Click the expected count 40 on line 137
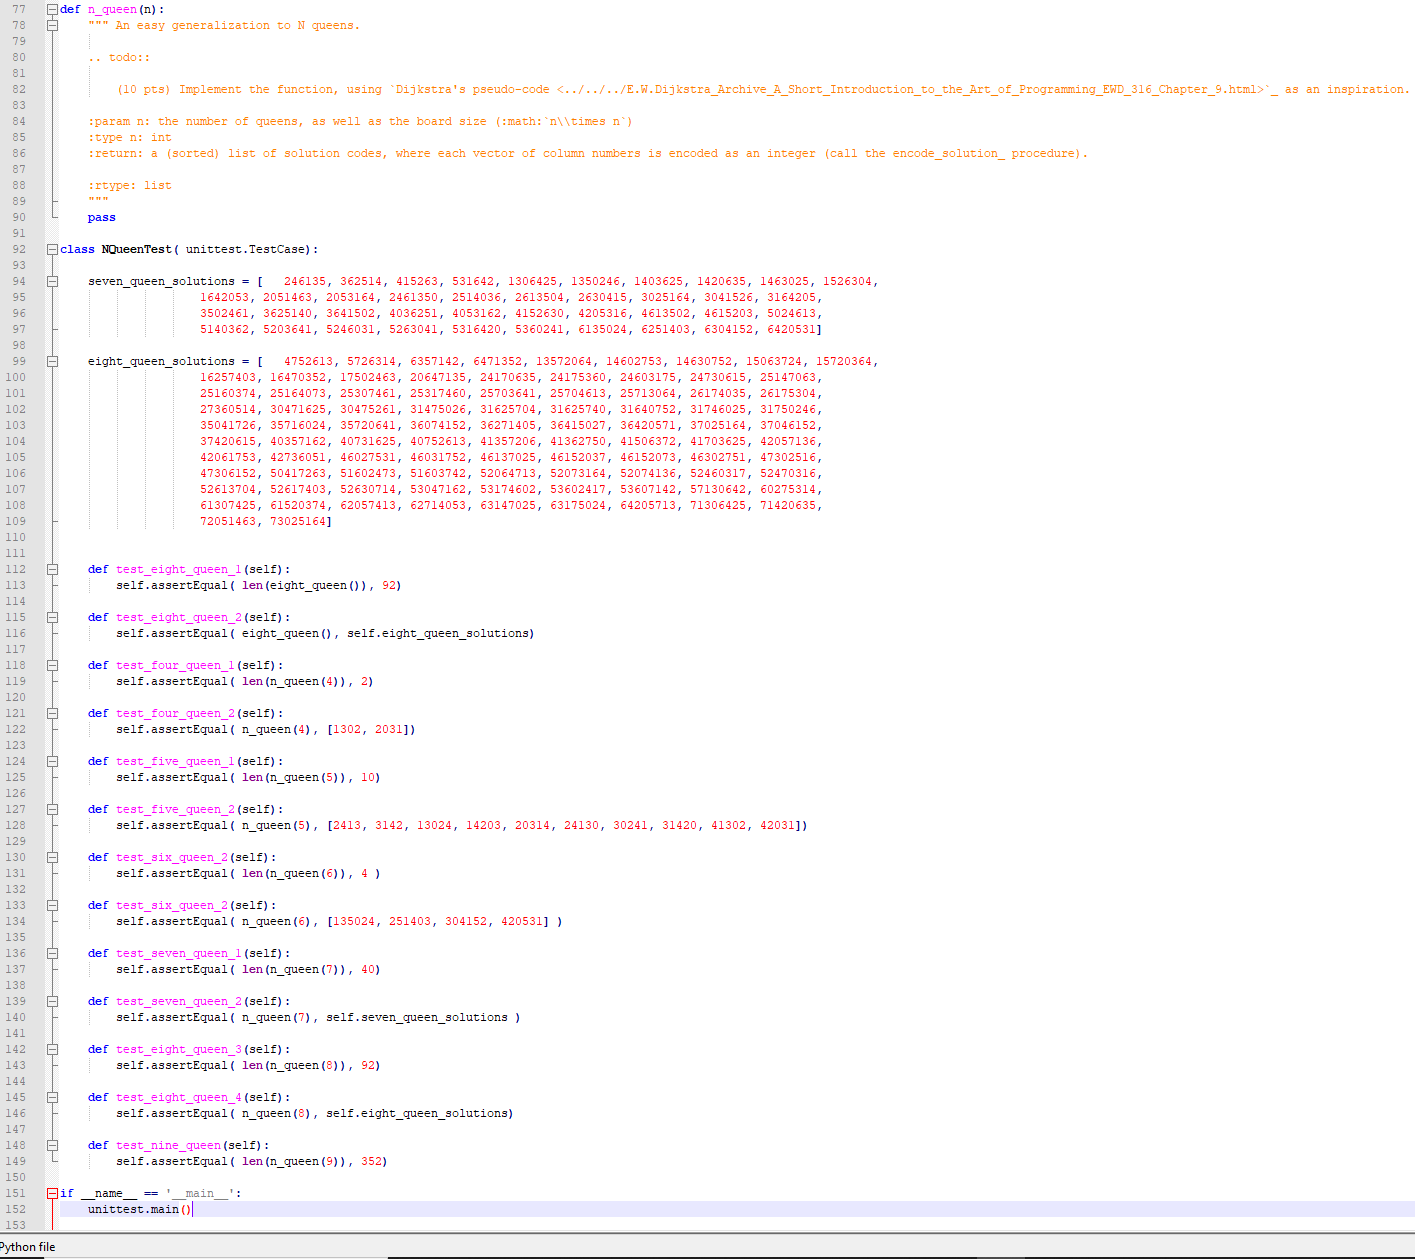The height and width of the screenshot is (1259, 1415). (x=368, y=969)
